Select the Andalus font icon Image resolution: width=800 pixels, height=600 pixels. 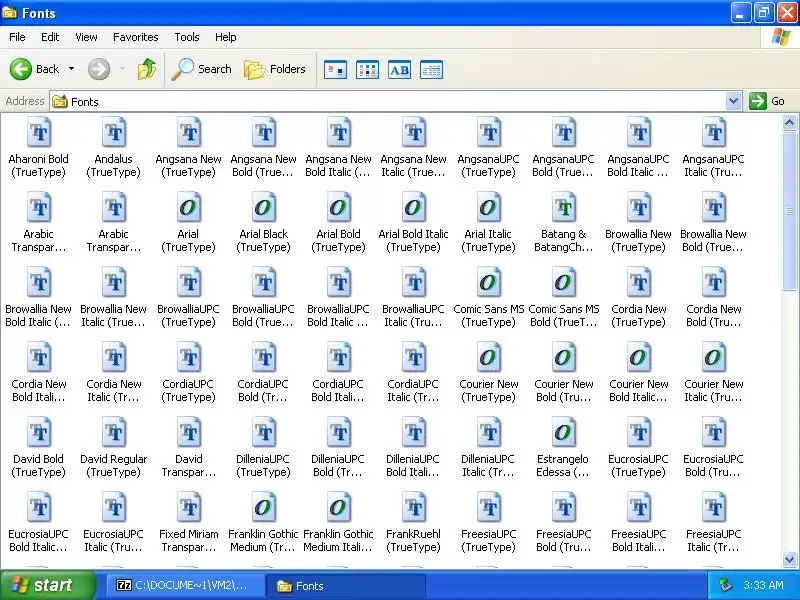pyautogui.click(x=114, y=133)
